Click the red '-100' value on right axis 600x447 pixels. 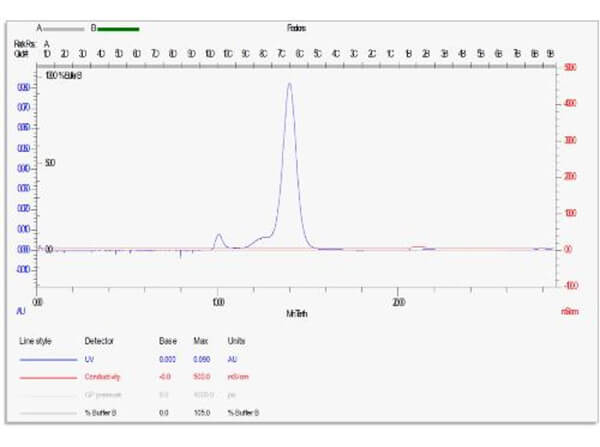[x=571, y=286]
